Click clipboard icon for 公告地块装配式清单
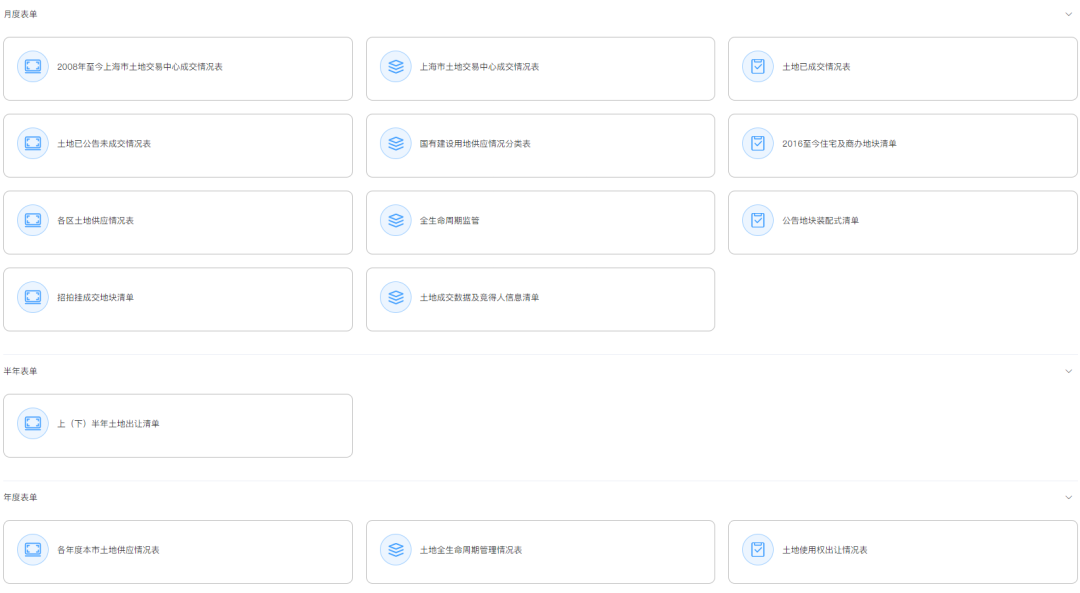This screenshot has height=593, width=1080. point(758,220)
